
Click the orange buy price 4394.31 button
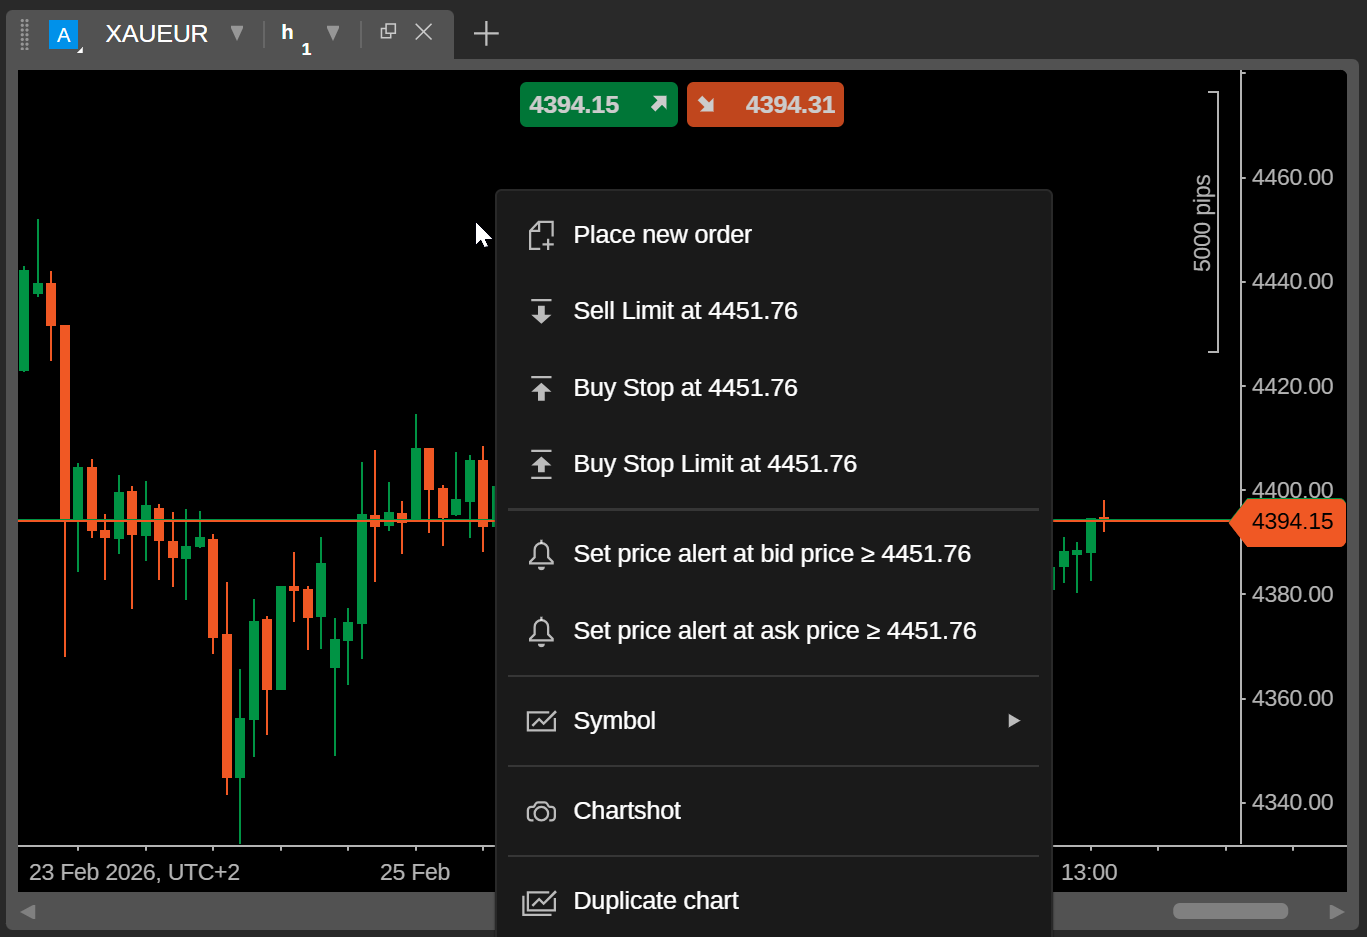point(765,104)
